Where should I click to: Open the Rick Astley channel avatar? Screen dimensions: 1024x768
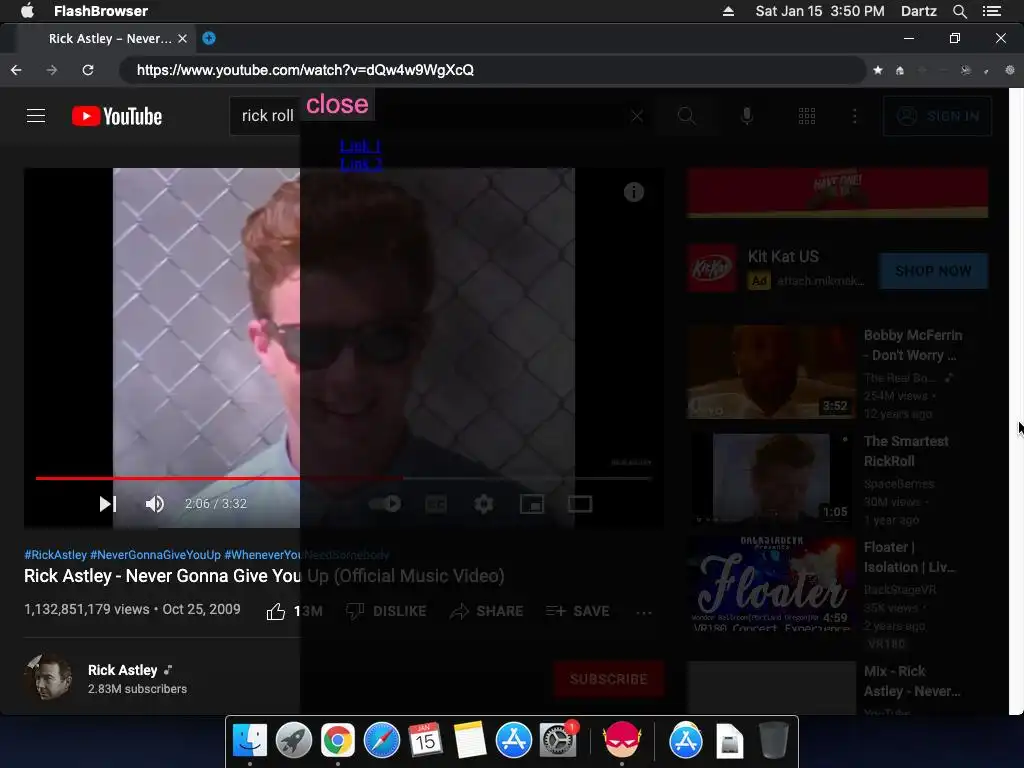48,678
